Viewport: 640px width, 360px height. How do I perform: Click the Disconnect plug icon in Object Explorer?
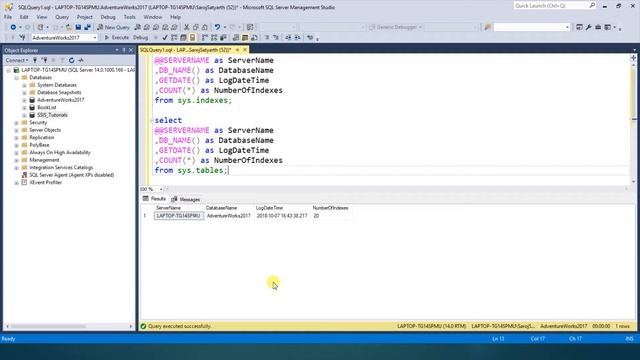click(44, 60)
